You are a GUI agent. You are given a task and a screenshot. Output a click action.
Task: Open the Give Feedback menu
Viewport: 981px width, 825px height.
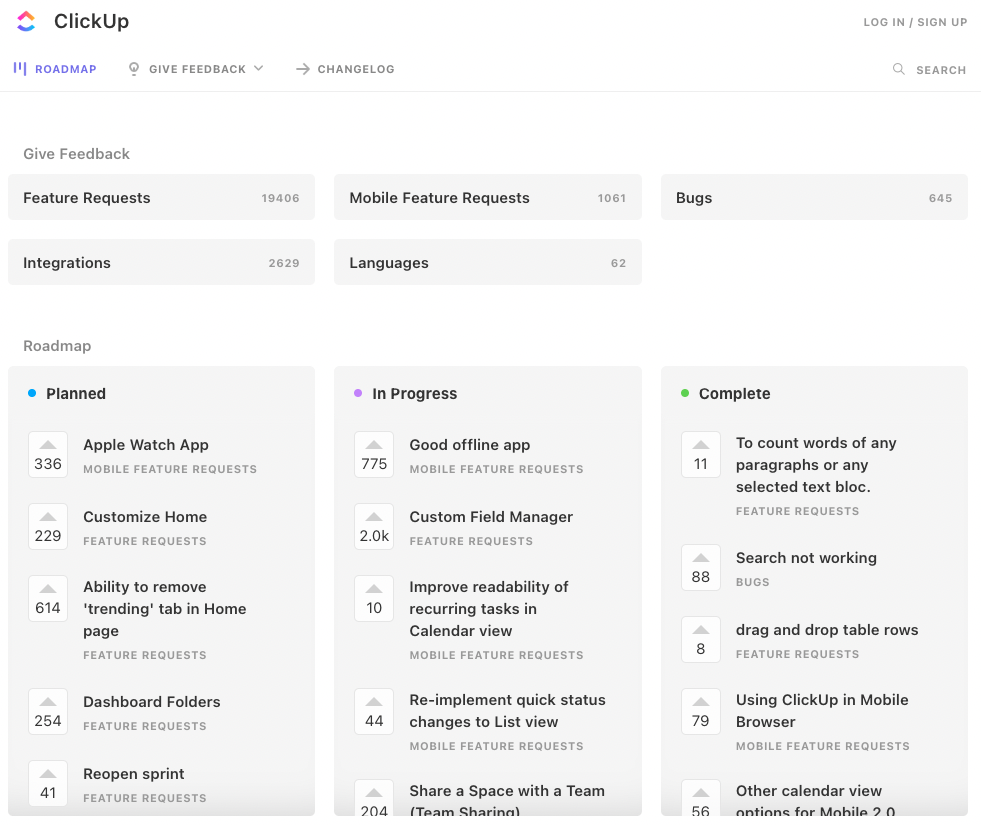point(196,69)
